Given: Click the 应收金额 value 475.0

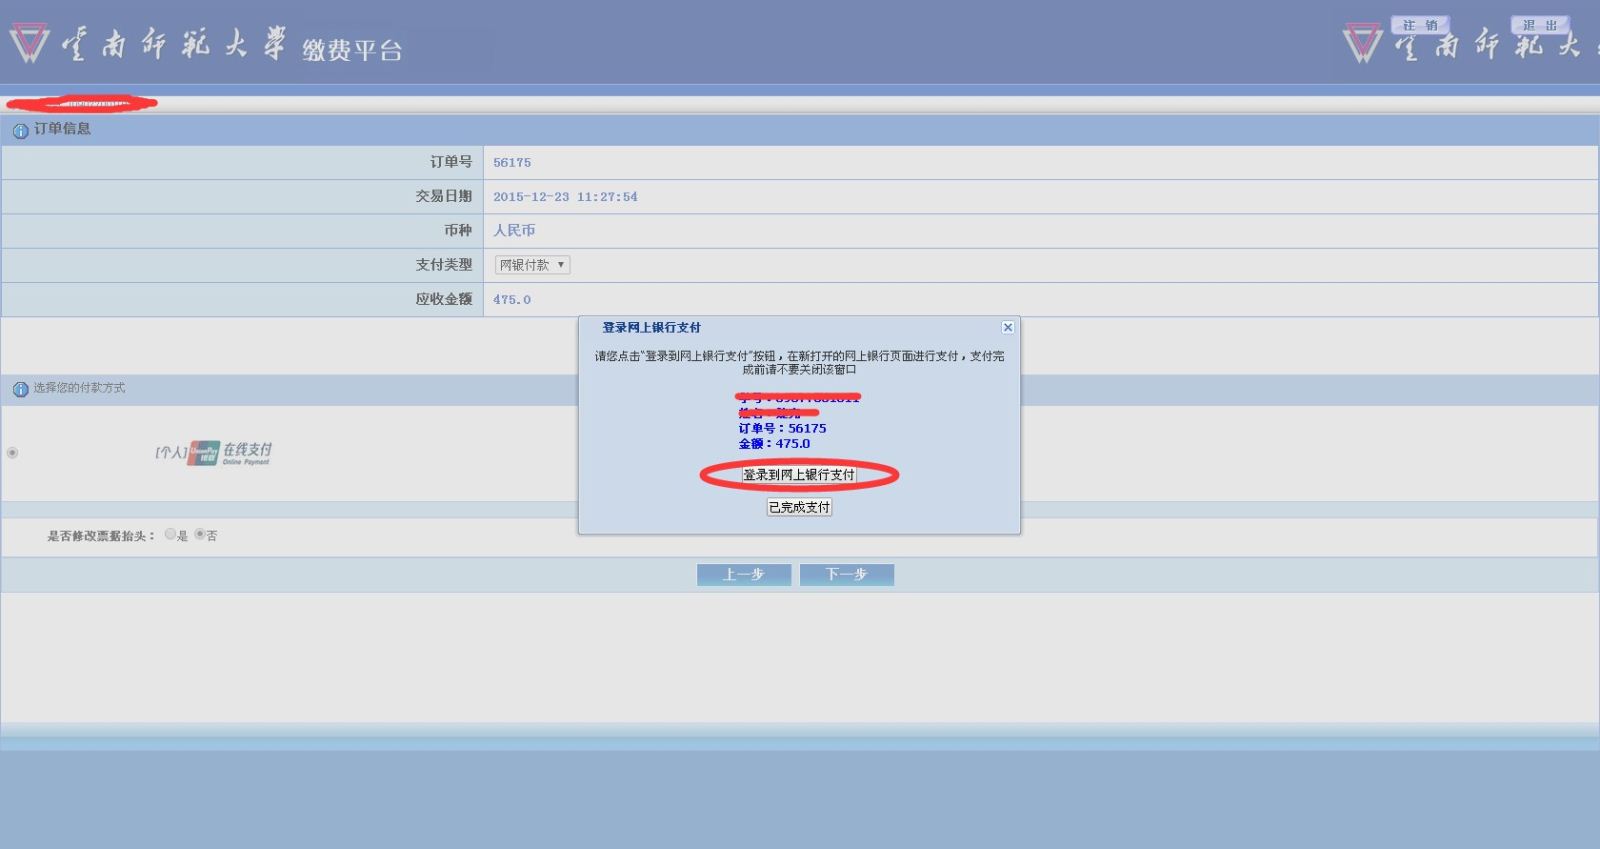Looking at the screenshot, I should [512, 300].
